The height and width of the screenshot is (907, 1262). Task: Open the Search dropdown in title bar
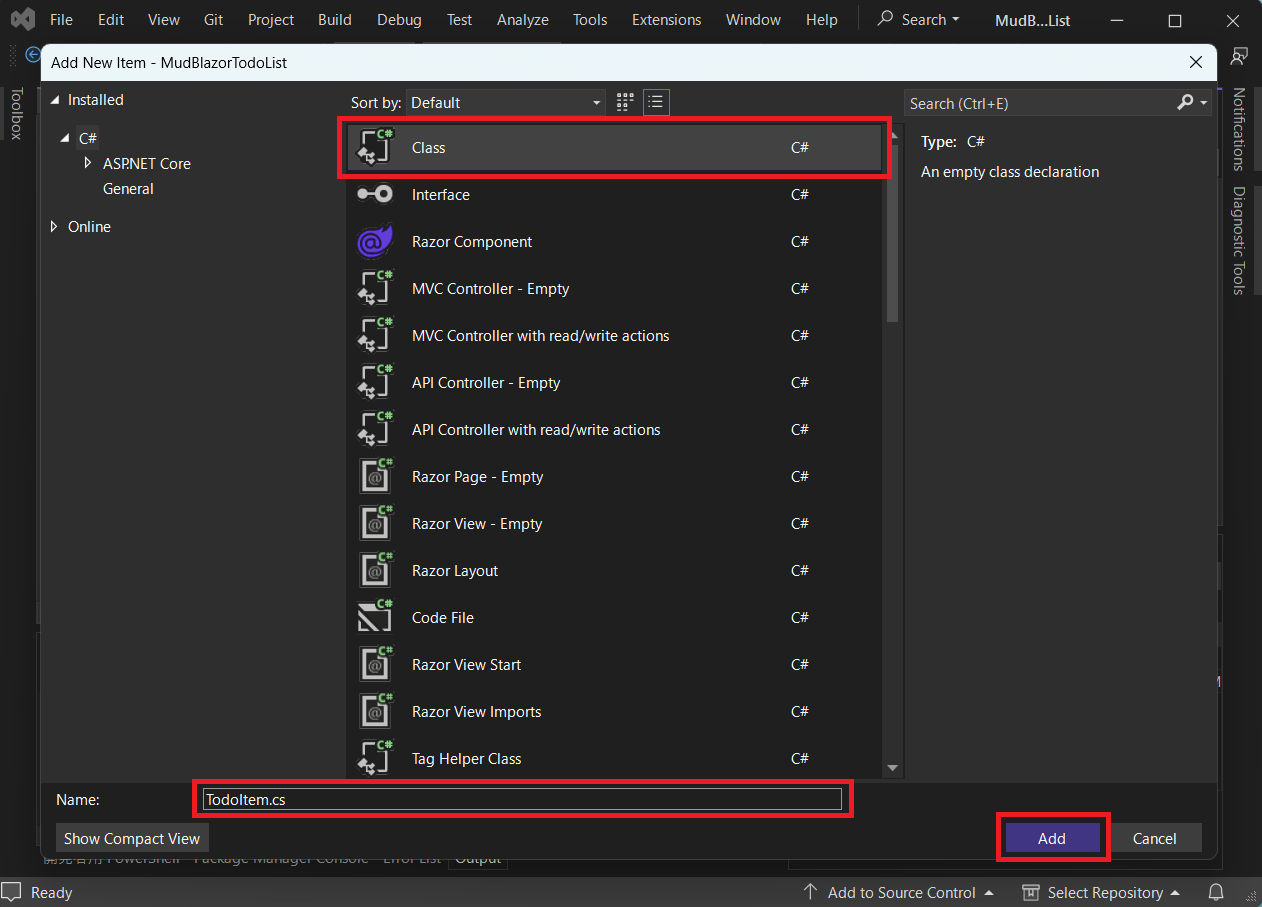[918, 19]
